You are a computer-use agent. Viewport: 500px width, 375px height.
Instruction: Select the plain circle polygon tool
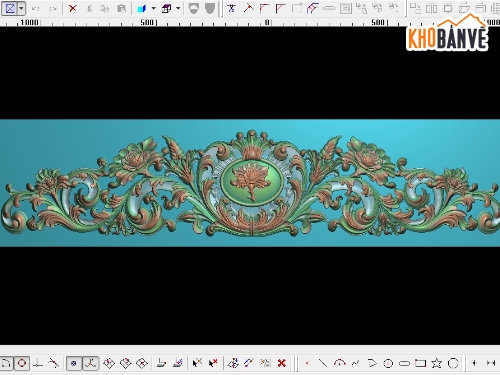pyautogui.click(x=453, y=363)
